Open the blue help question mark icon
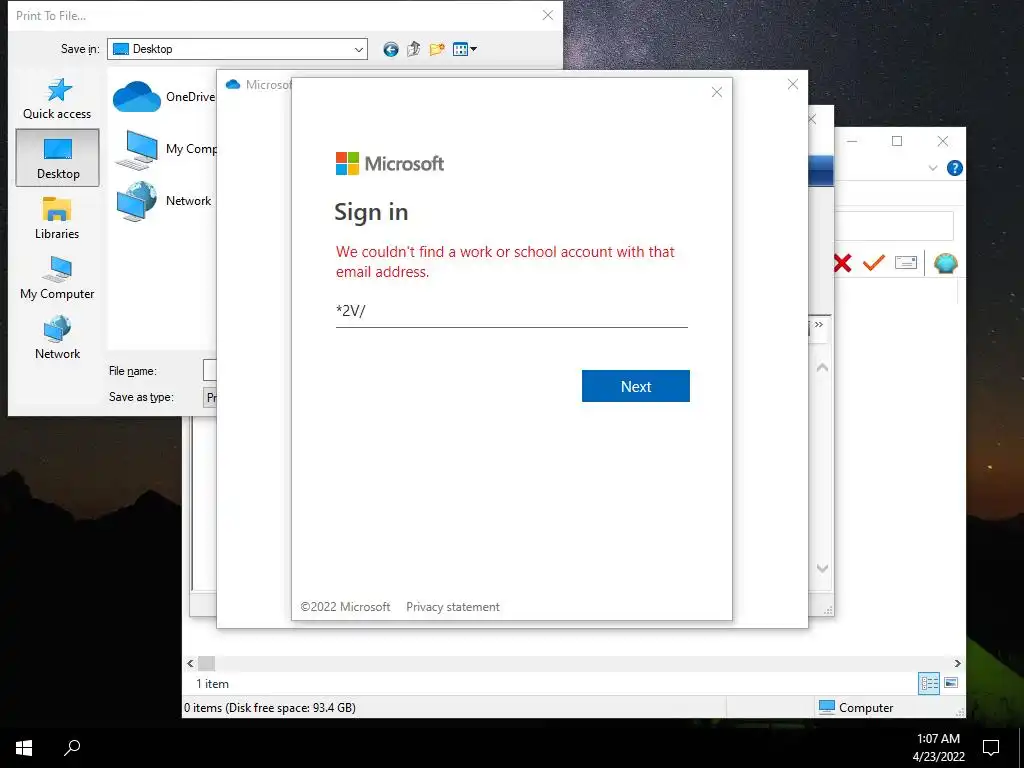This screenshot has height=768, width=1024. 954,168
